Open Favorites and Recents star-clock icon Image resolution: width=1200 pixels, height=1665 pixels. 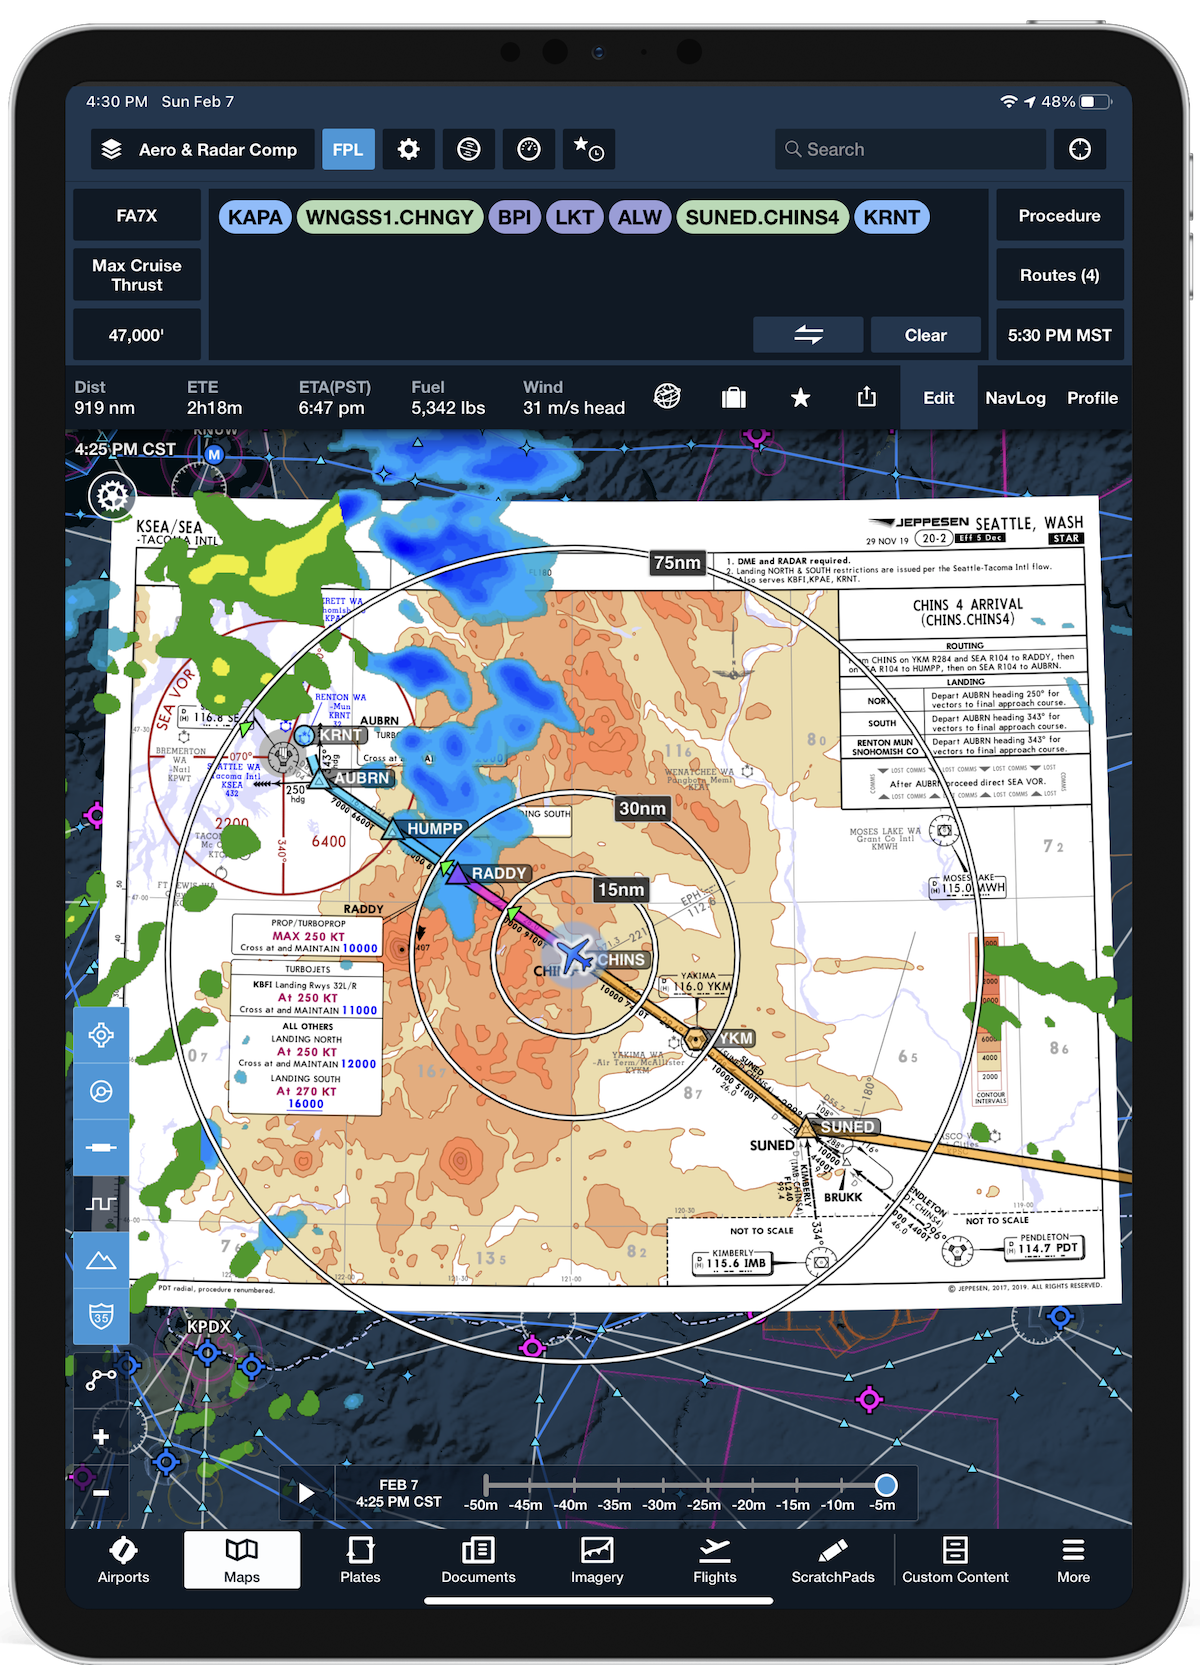(x=588, y=149)
